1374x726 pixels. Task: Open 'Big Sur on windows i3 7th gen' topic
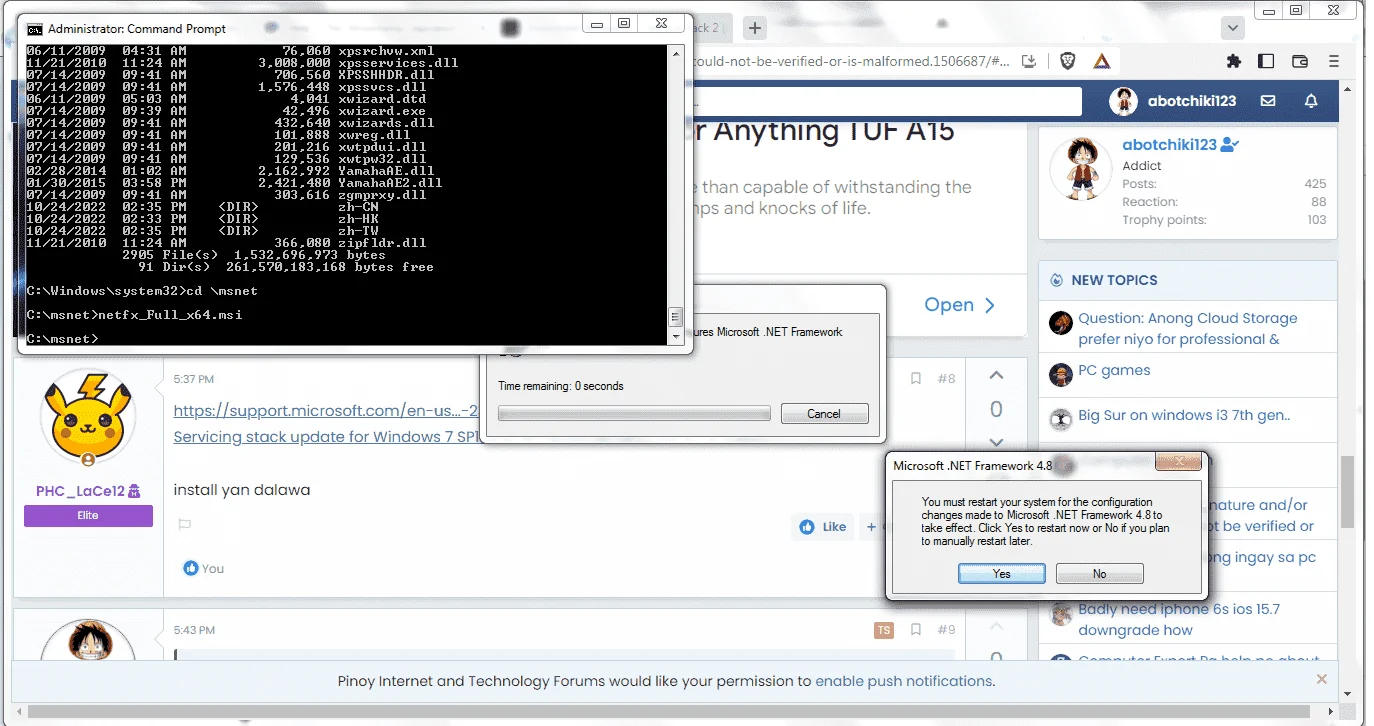pos(1184,415)
